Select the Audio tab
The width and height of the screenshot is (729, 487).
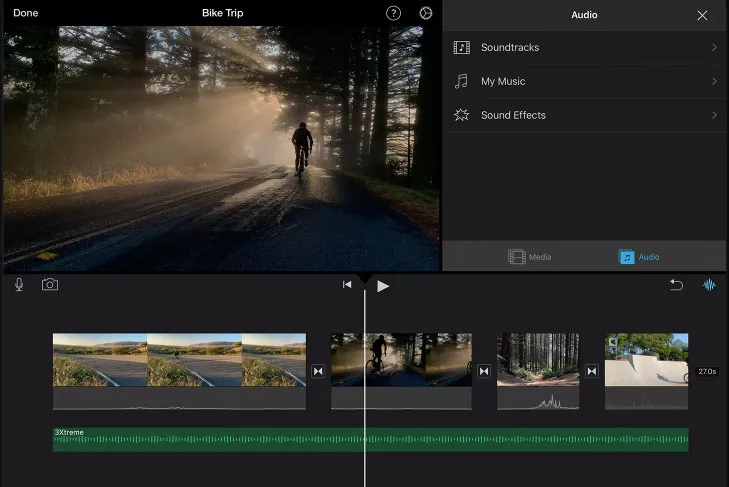click(x=639, y=257)
